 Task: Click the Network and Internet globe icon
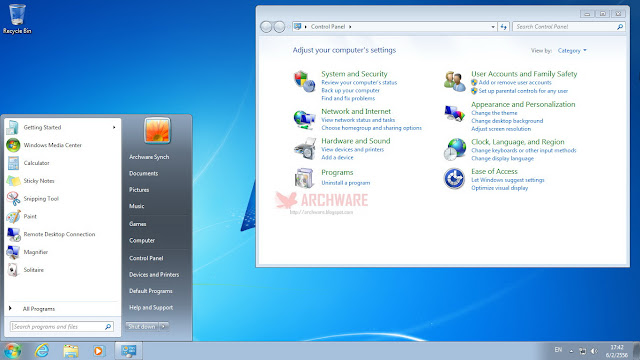(304, 119)
